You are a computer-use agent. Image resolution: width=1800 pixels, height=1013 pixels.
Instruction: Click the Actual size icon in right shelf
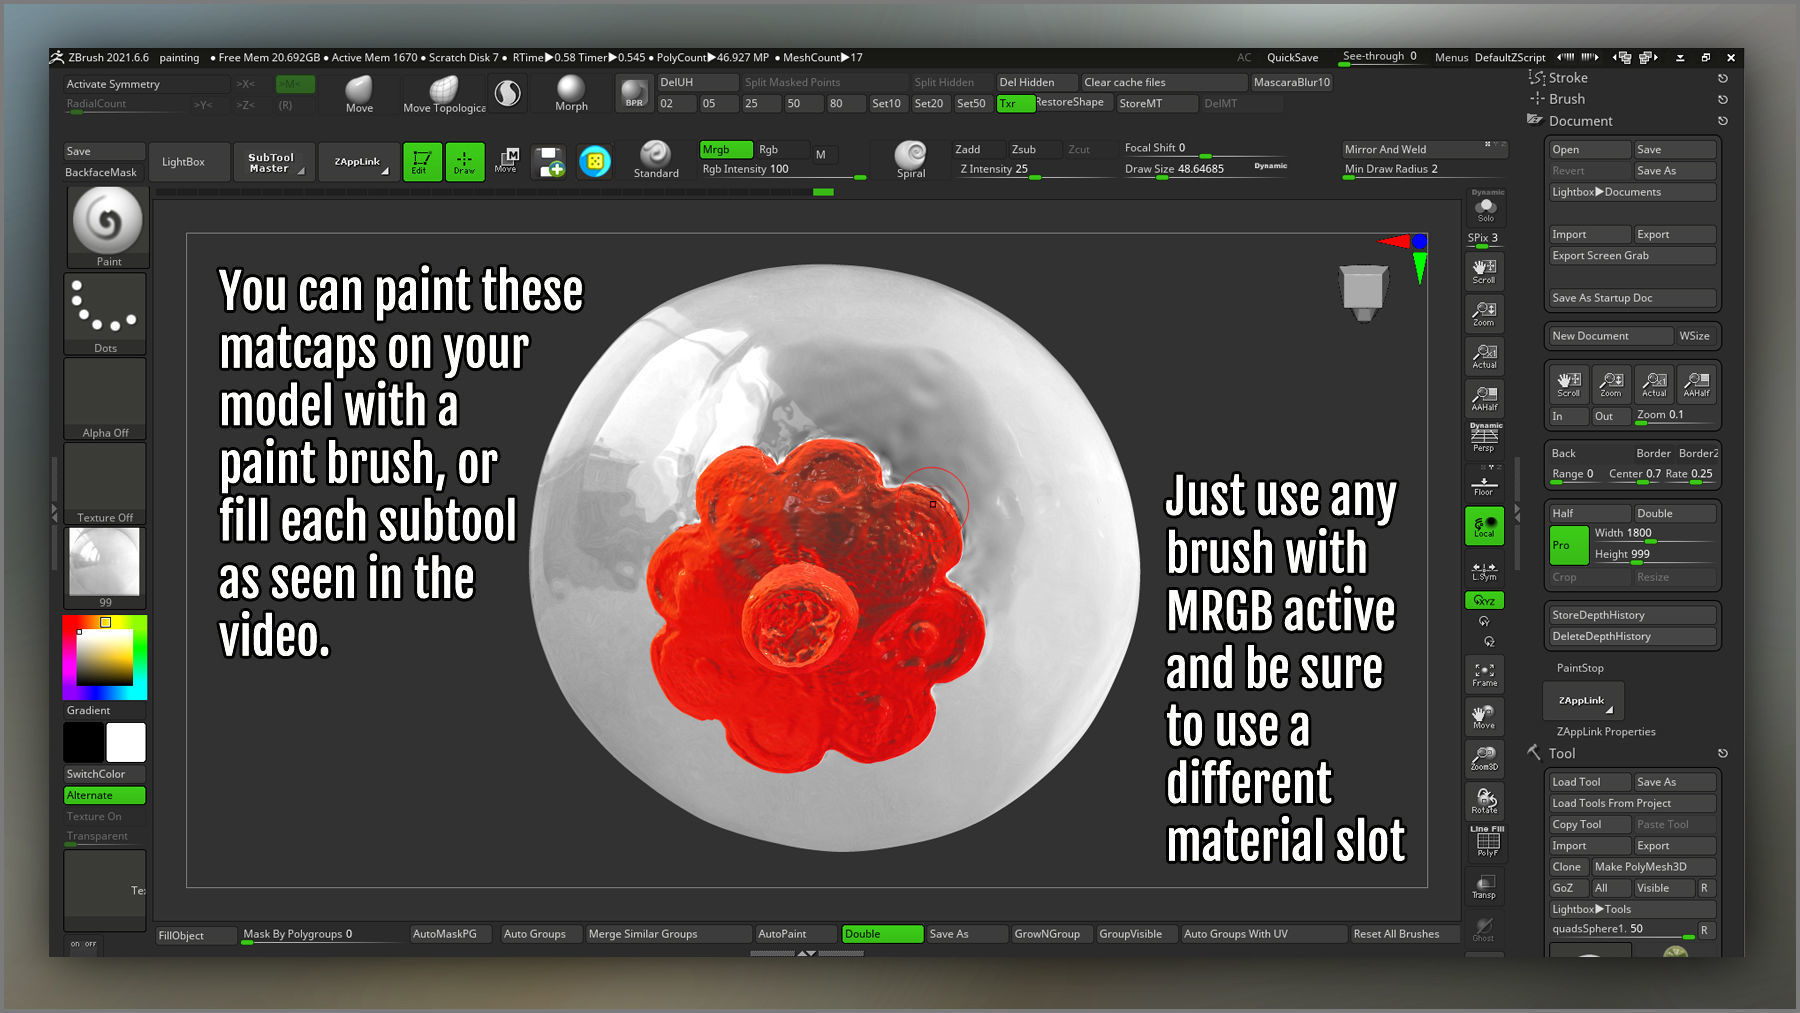tap(1484, 356)
